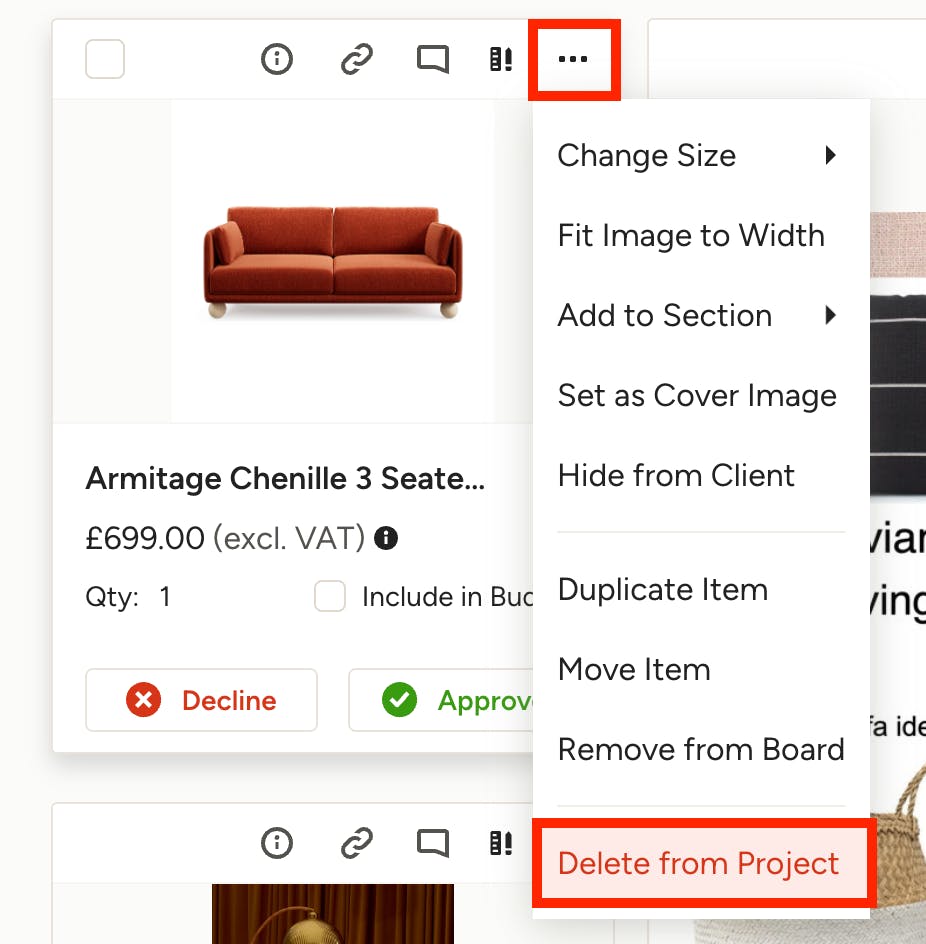
Task: Select Duplicate Item from menu
Action: click(701, 589)
